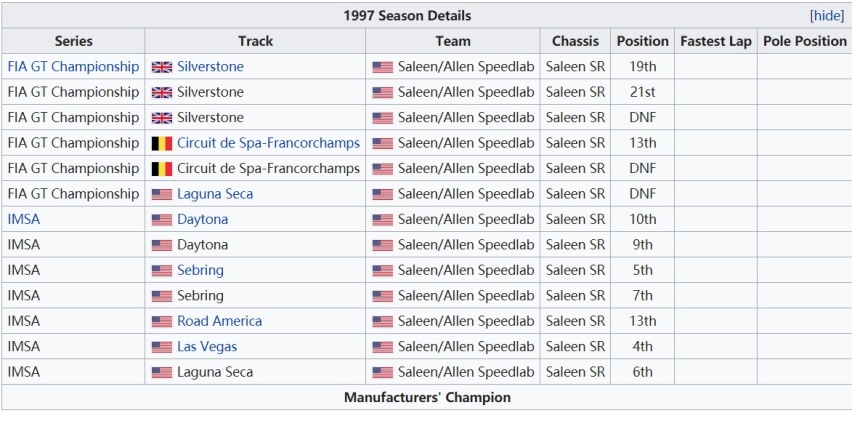Screen dimensions: 852x429
Task: Click the US flag beside Las Vegas
Action: coord(162,347)
